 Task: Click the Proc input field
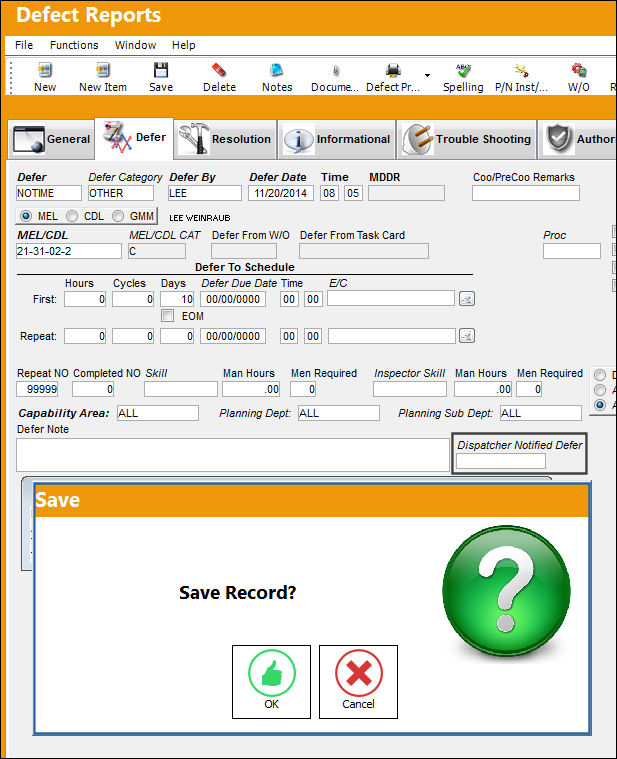pos(572,251)
